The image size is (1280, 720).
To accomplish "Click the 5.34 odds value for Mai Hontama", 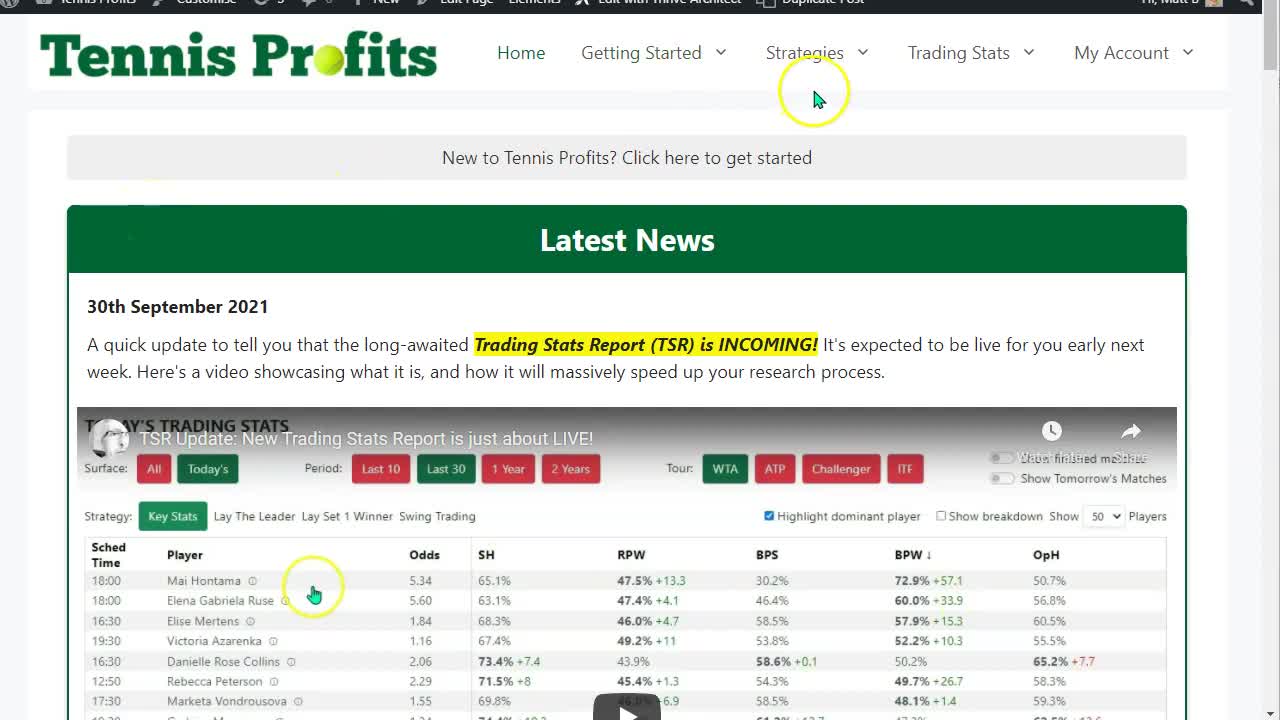I will click(x=420, y=581).
